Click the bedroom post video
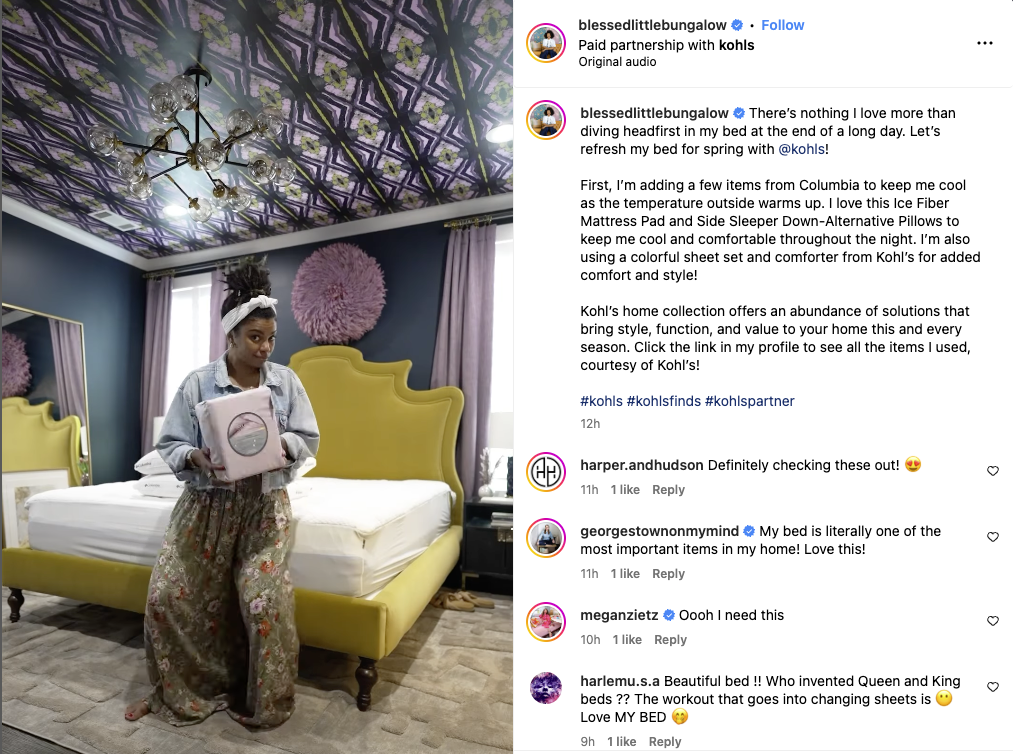The height and width of the screenshot is (754, 1013). (x=257, y=377)
